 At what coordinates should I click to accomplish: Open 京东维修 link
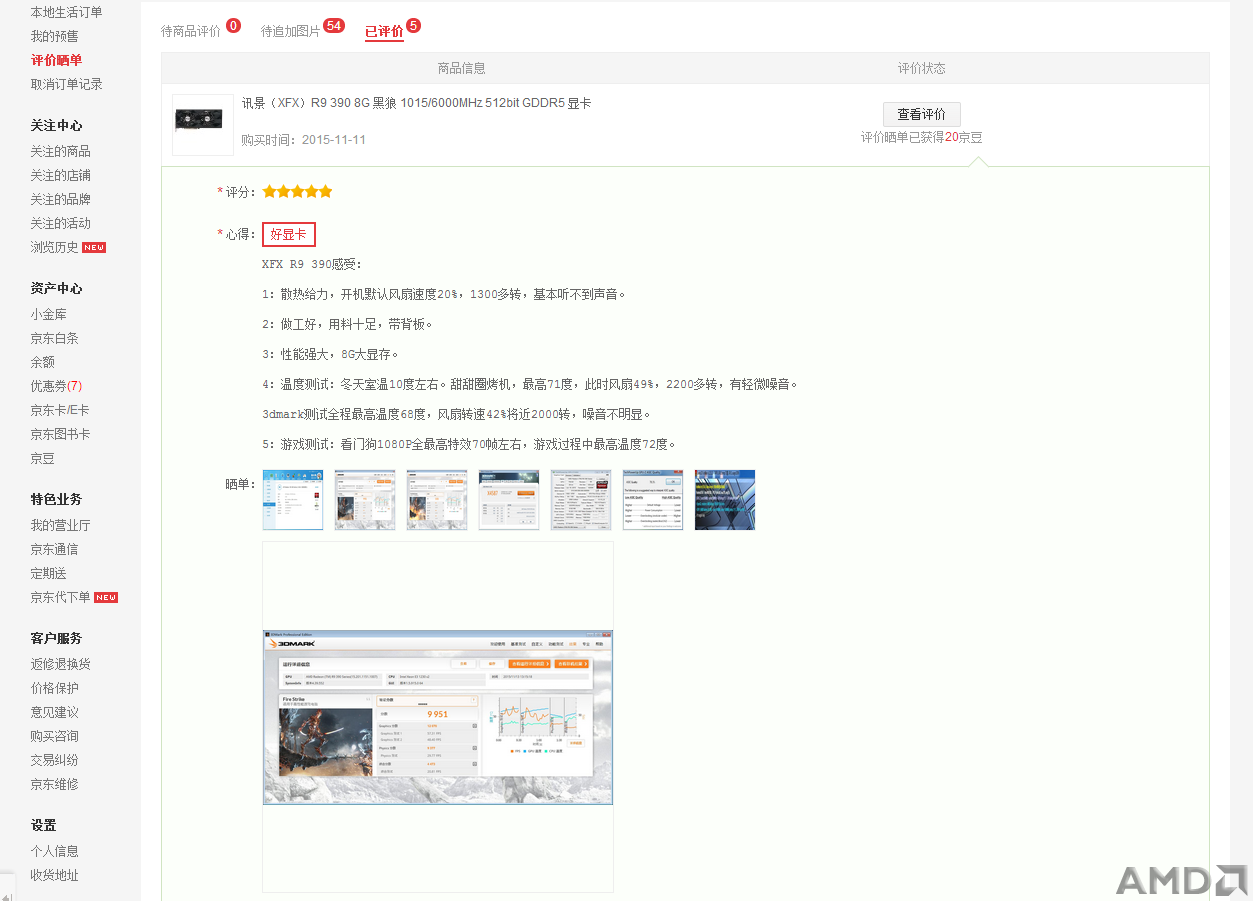tap(54, 784)
